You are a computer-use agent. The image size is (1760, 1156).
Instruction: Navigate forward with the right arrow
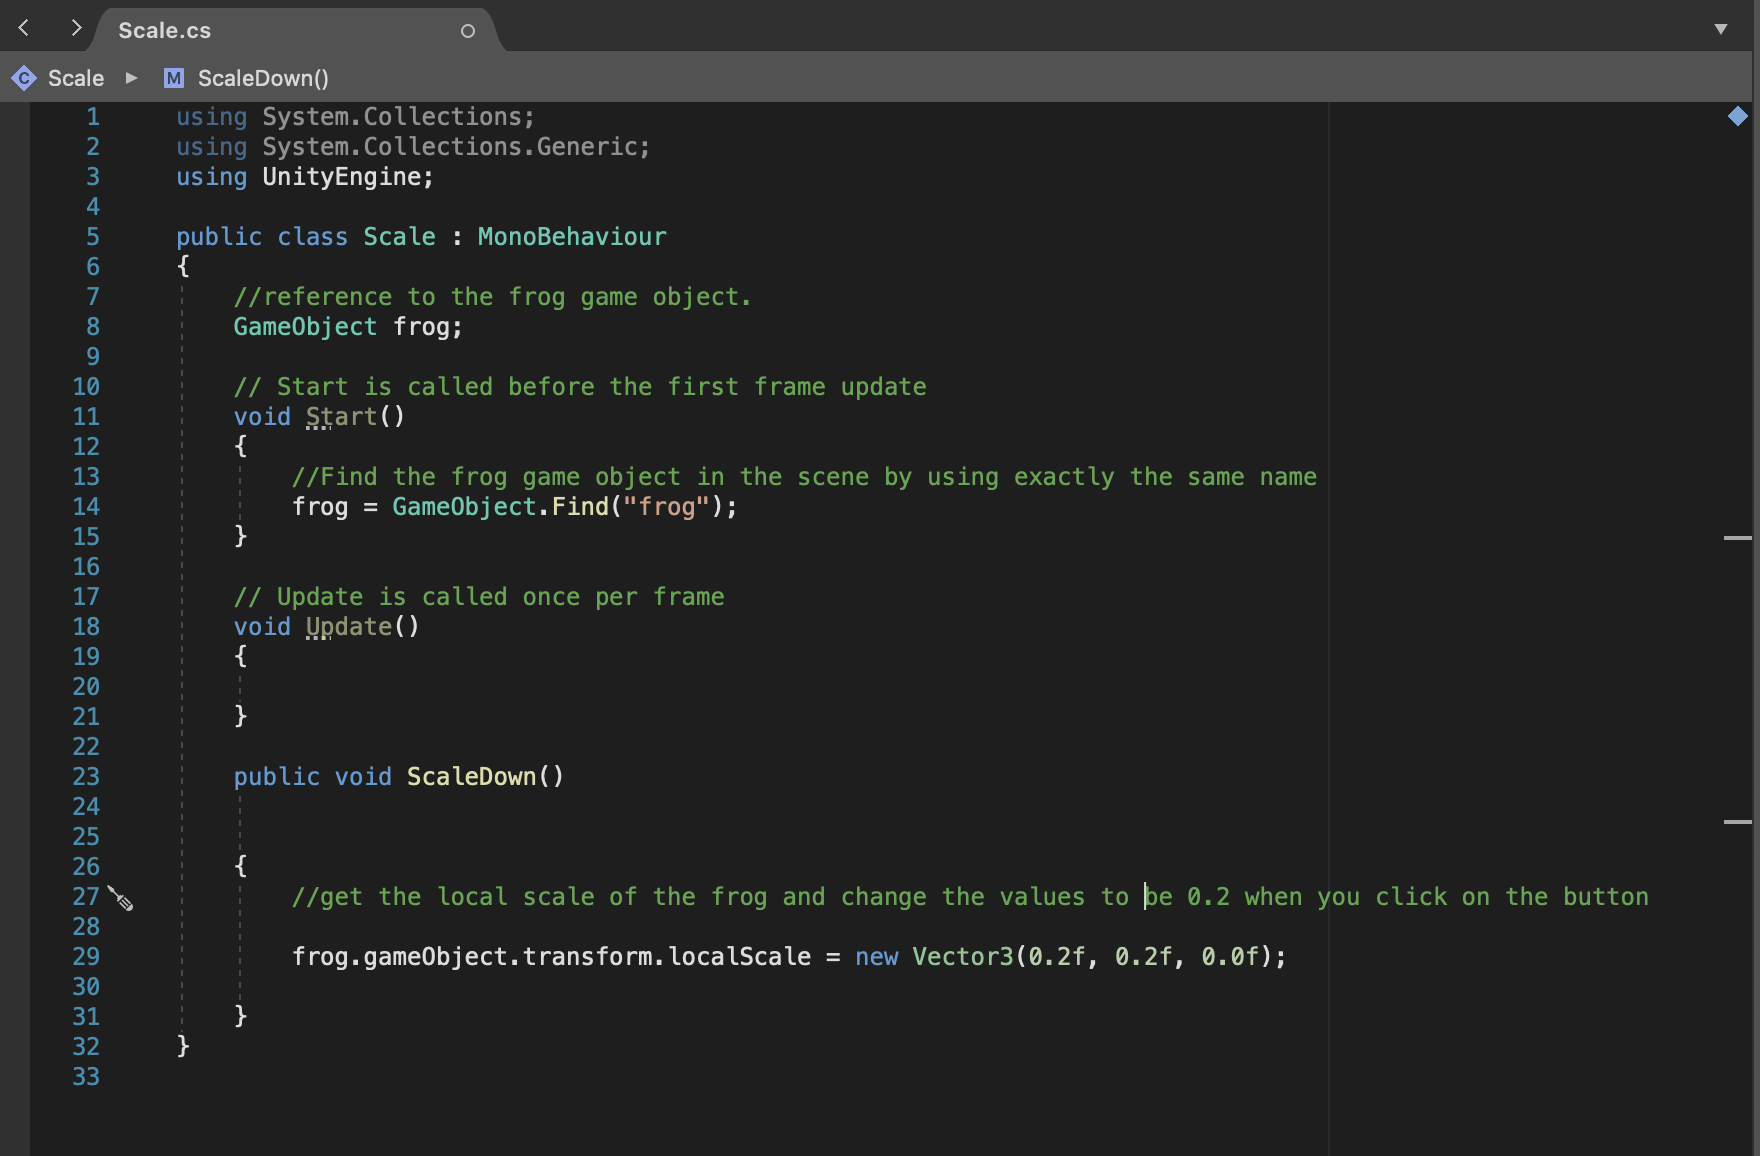(76, 28)
